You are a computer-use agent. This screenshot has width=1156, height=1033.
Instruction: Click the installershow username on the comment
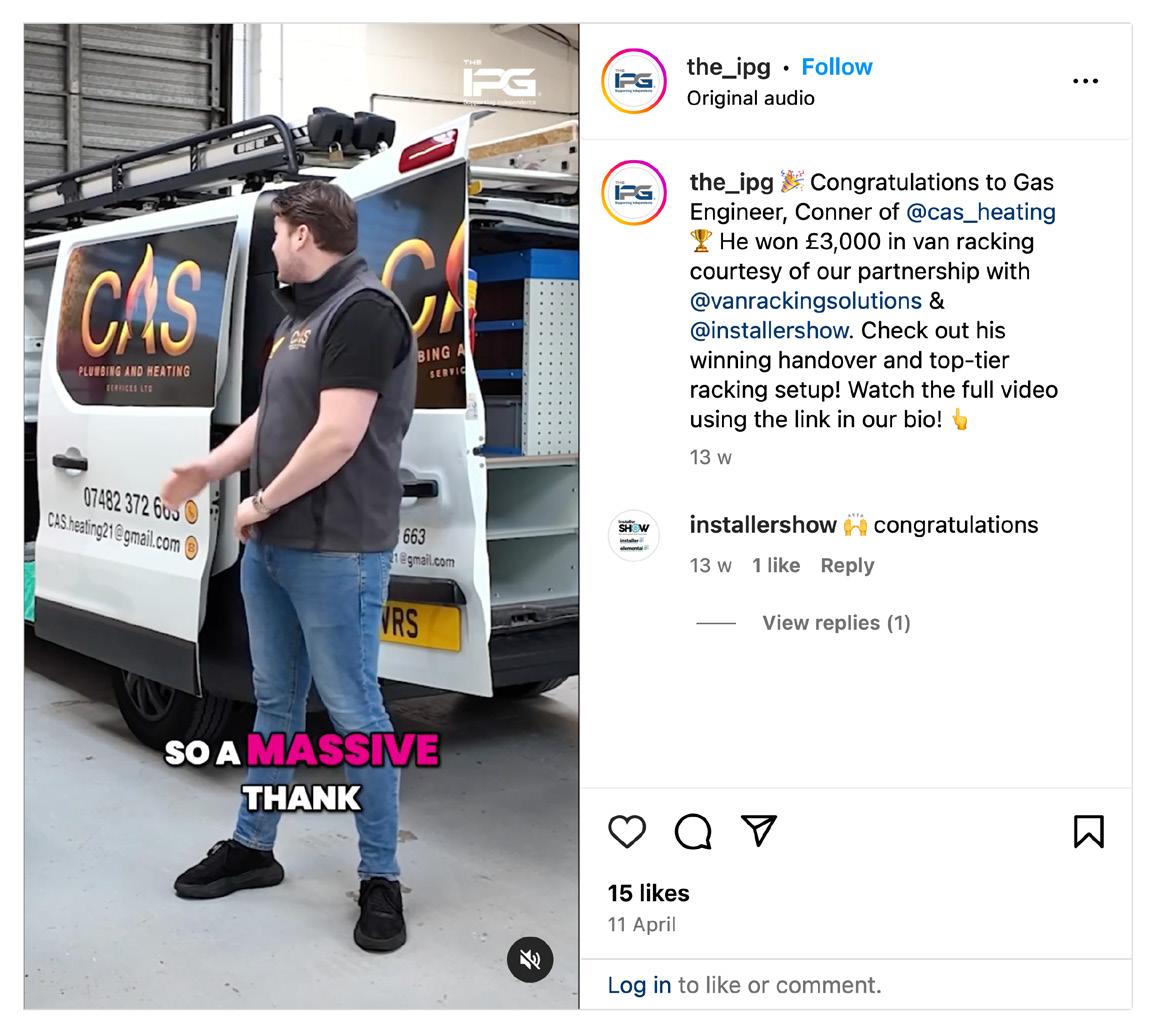pyautogui.click(x=763, y=525)
